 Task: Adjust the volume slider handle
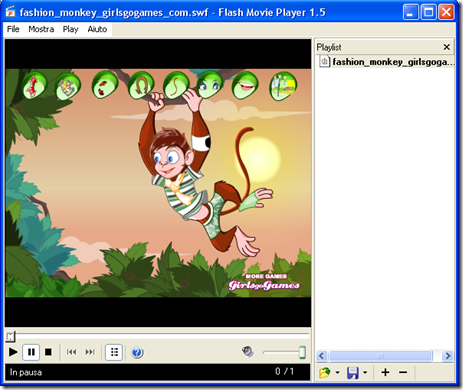click(302, 352)
